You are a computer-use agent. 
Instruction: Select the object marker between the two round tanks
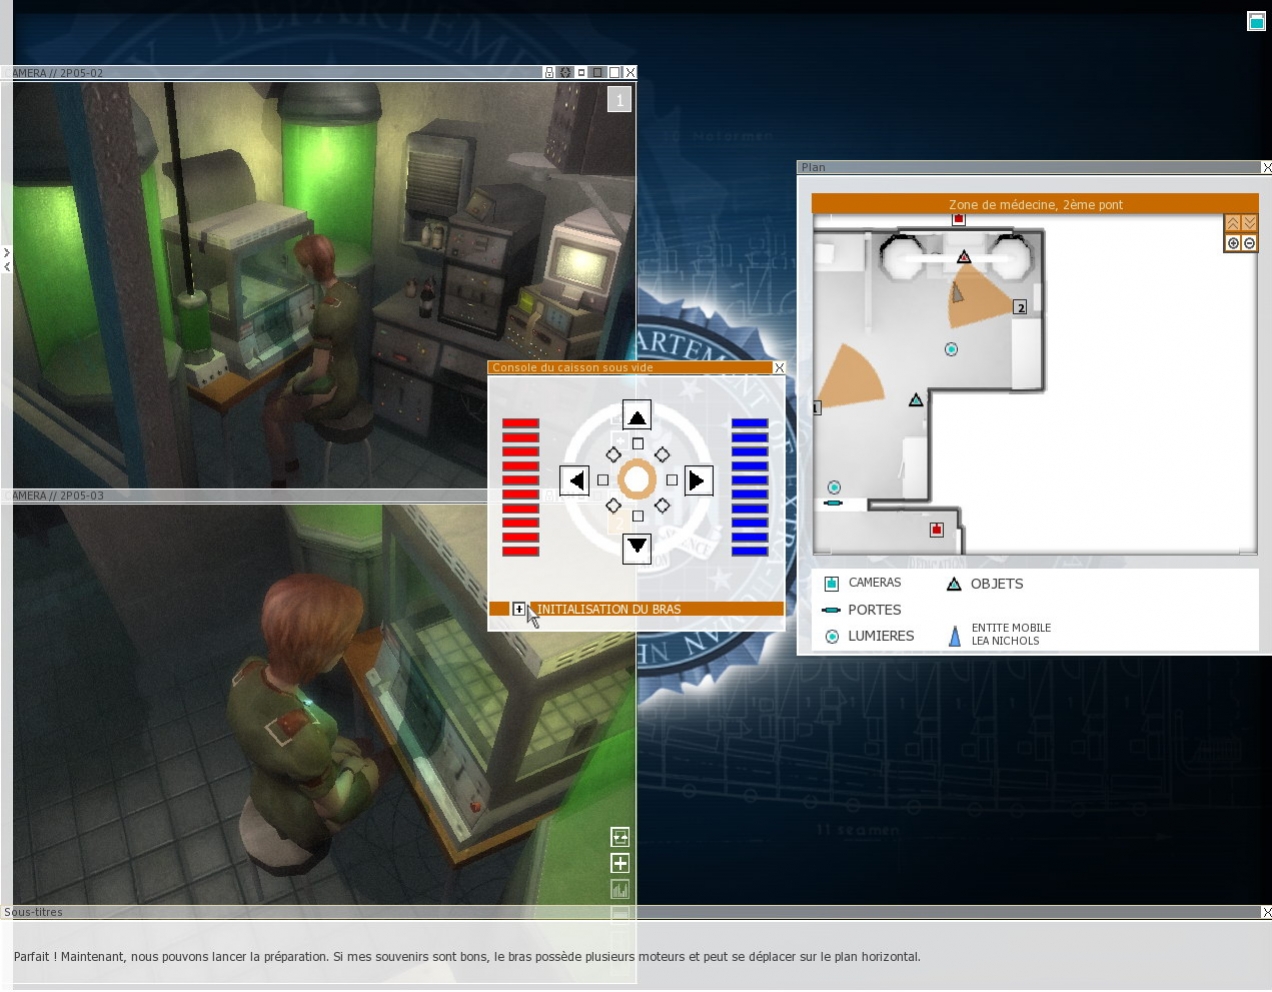pyautogui.click(x=964, y=257)
